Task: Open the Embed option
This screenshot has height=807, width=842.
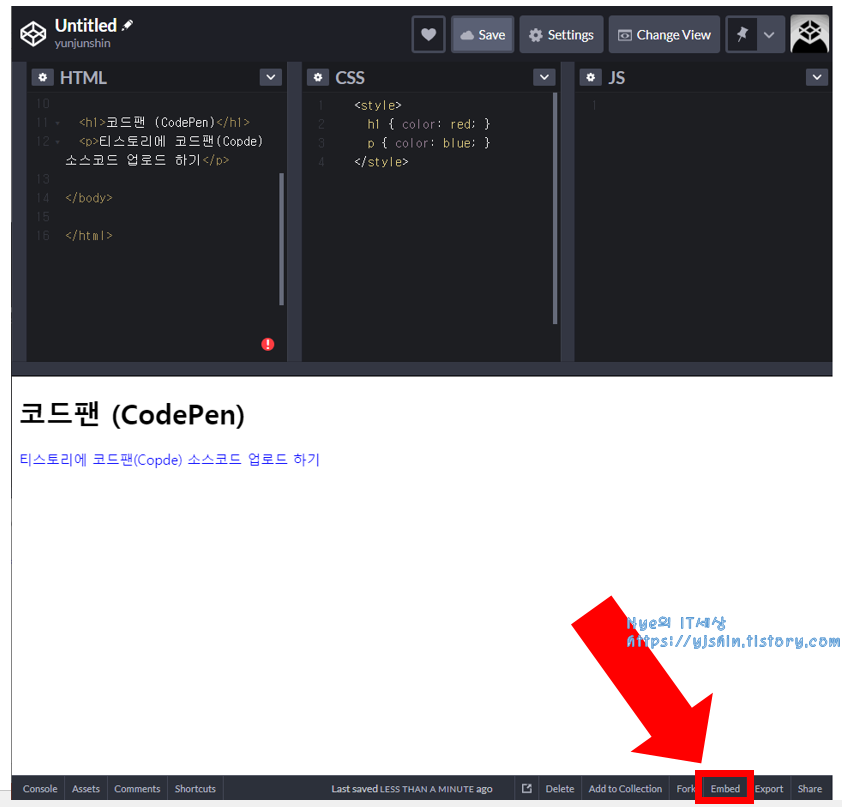Action: click(x=725, y=788)
